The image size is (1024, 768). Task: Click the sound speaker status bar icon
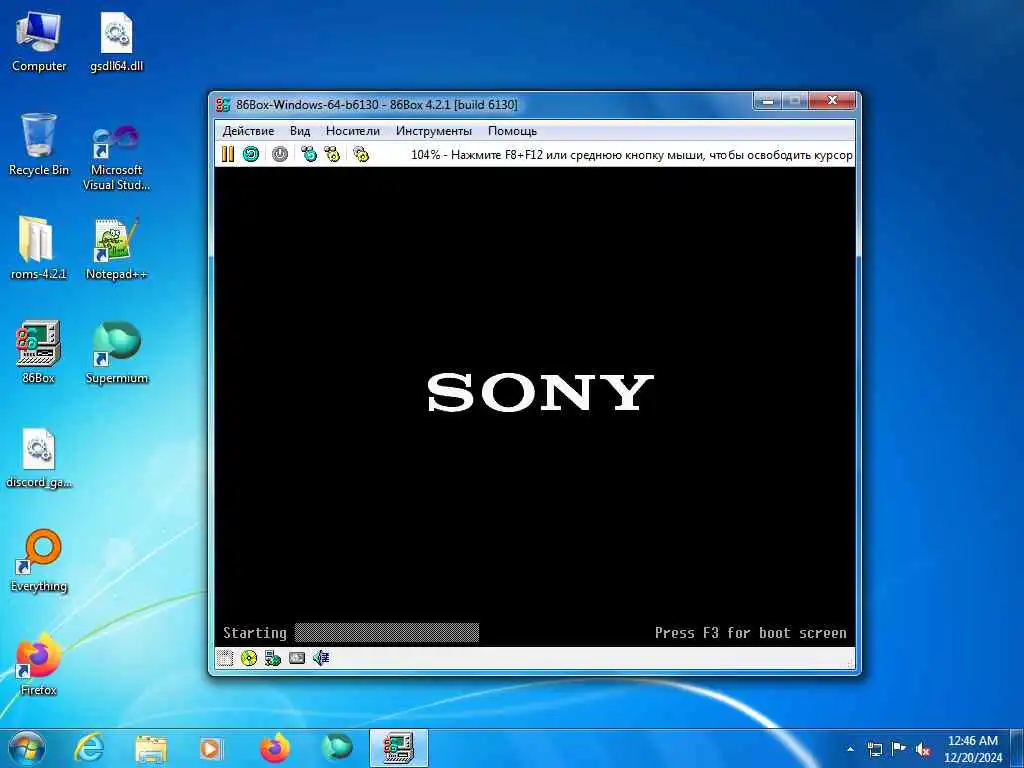(x=321, y=658)
